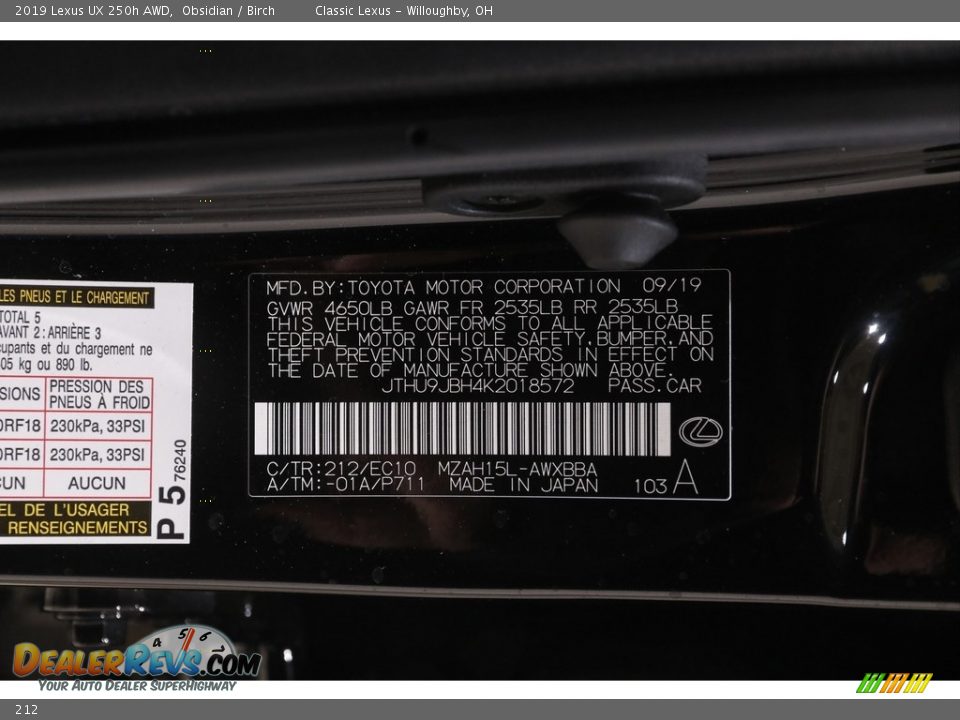The width and height of the screenshot is (960, 720).
Task: Click the '212' paint code caption at bottom
Action: click(x=26, y=710)
